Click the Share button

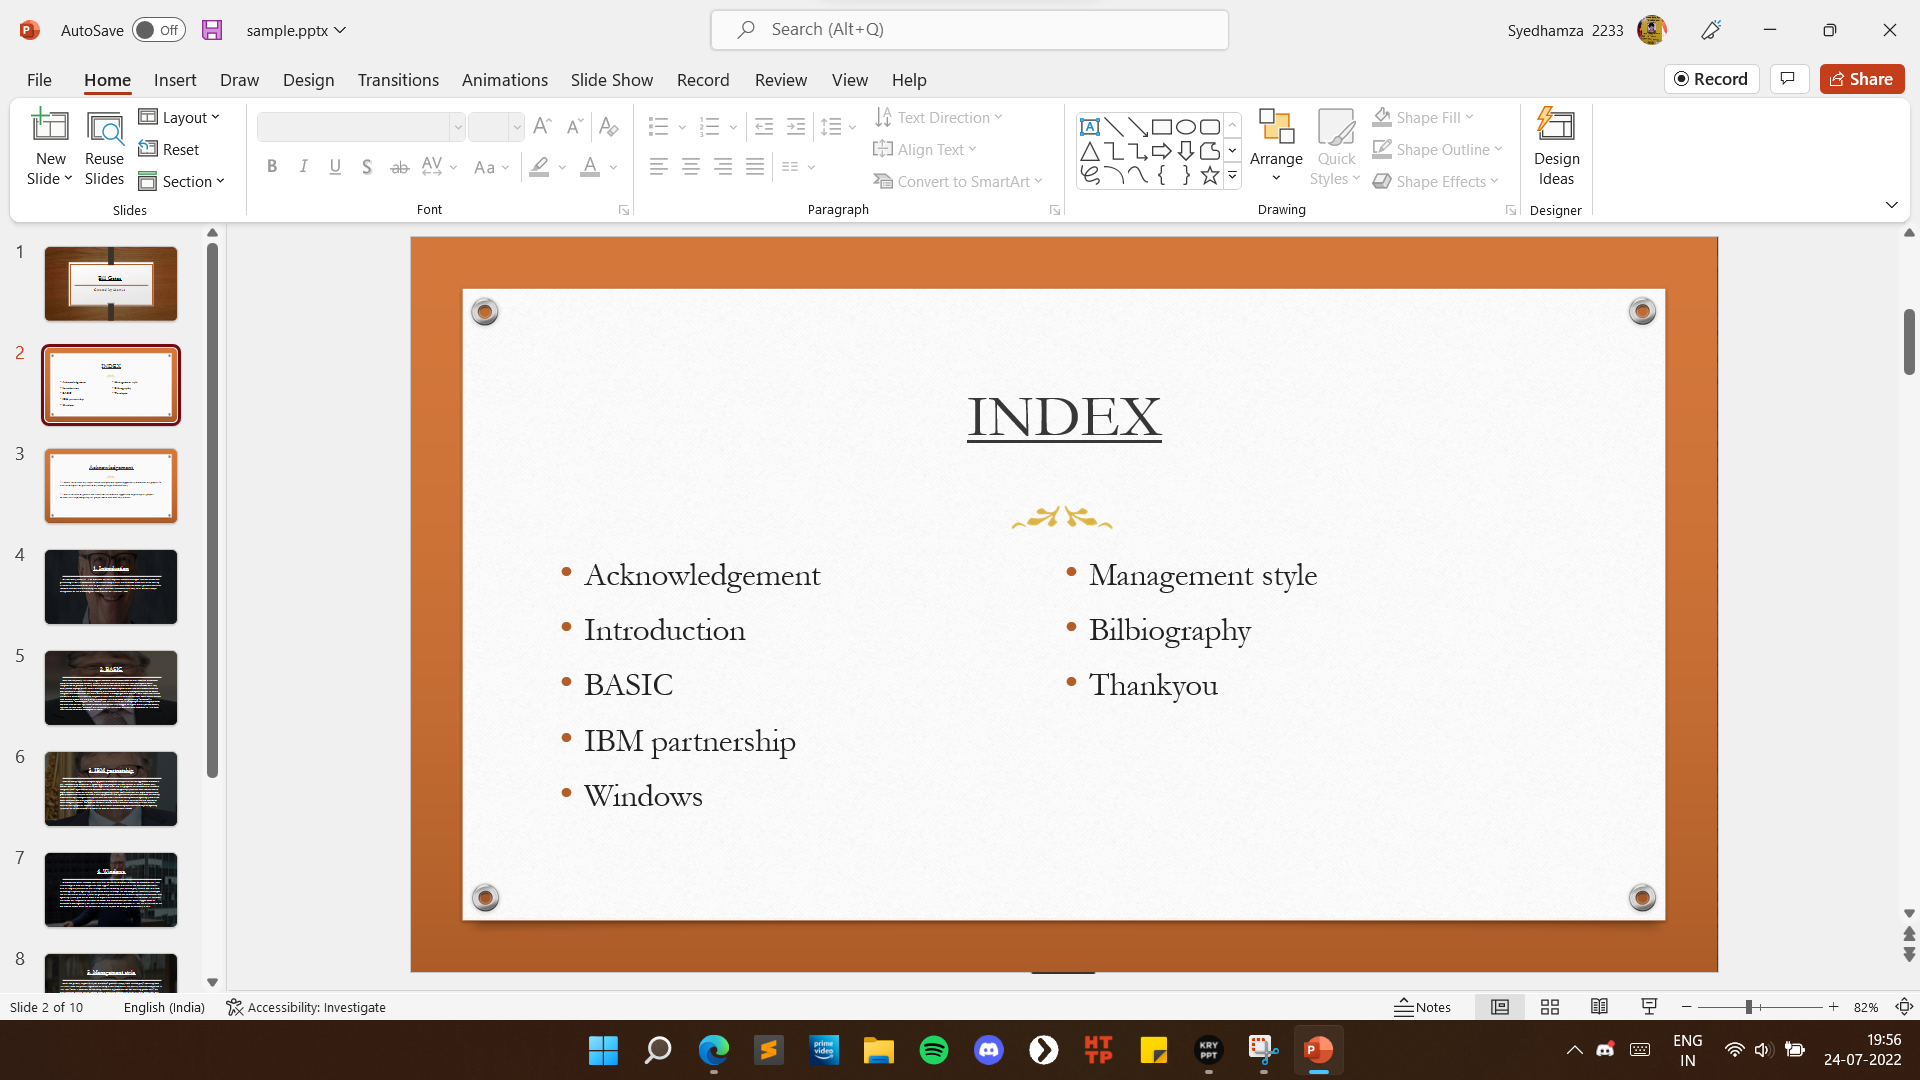click(x=1861, y=79)
